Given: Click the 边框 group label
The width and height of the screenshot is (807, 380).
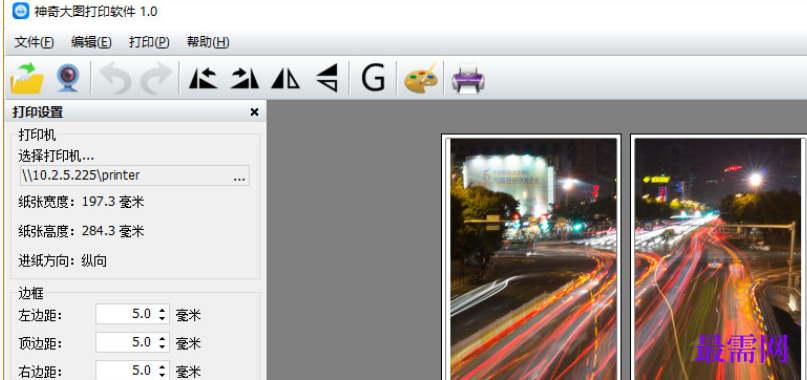Looking at the screenshot, I should pos(31,294).
